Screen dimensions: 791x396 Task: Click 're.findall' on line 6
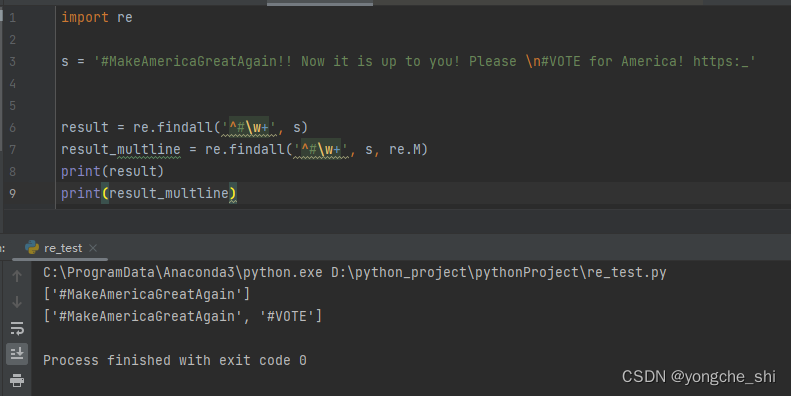tap(173, 128)
